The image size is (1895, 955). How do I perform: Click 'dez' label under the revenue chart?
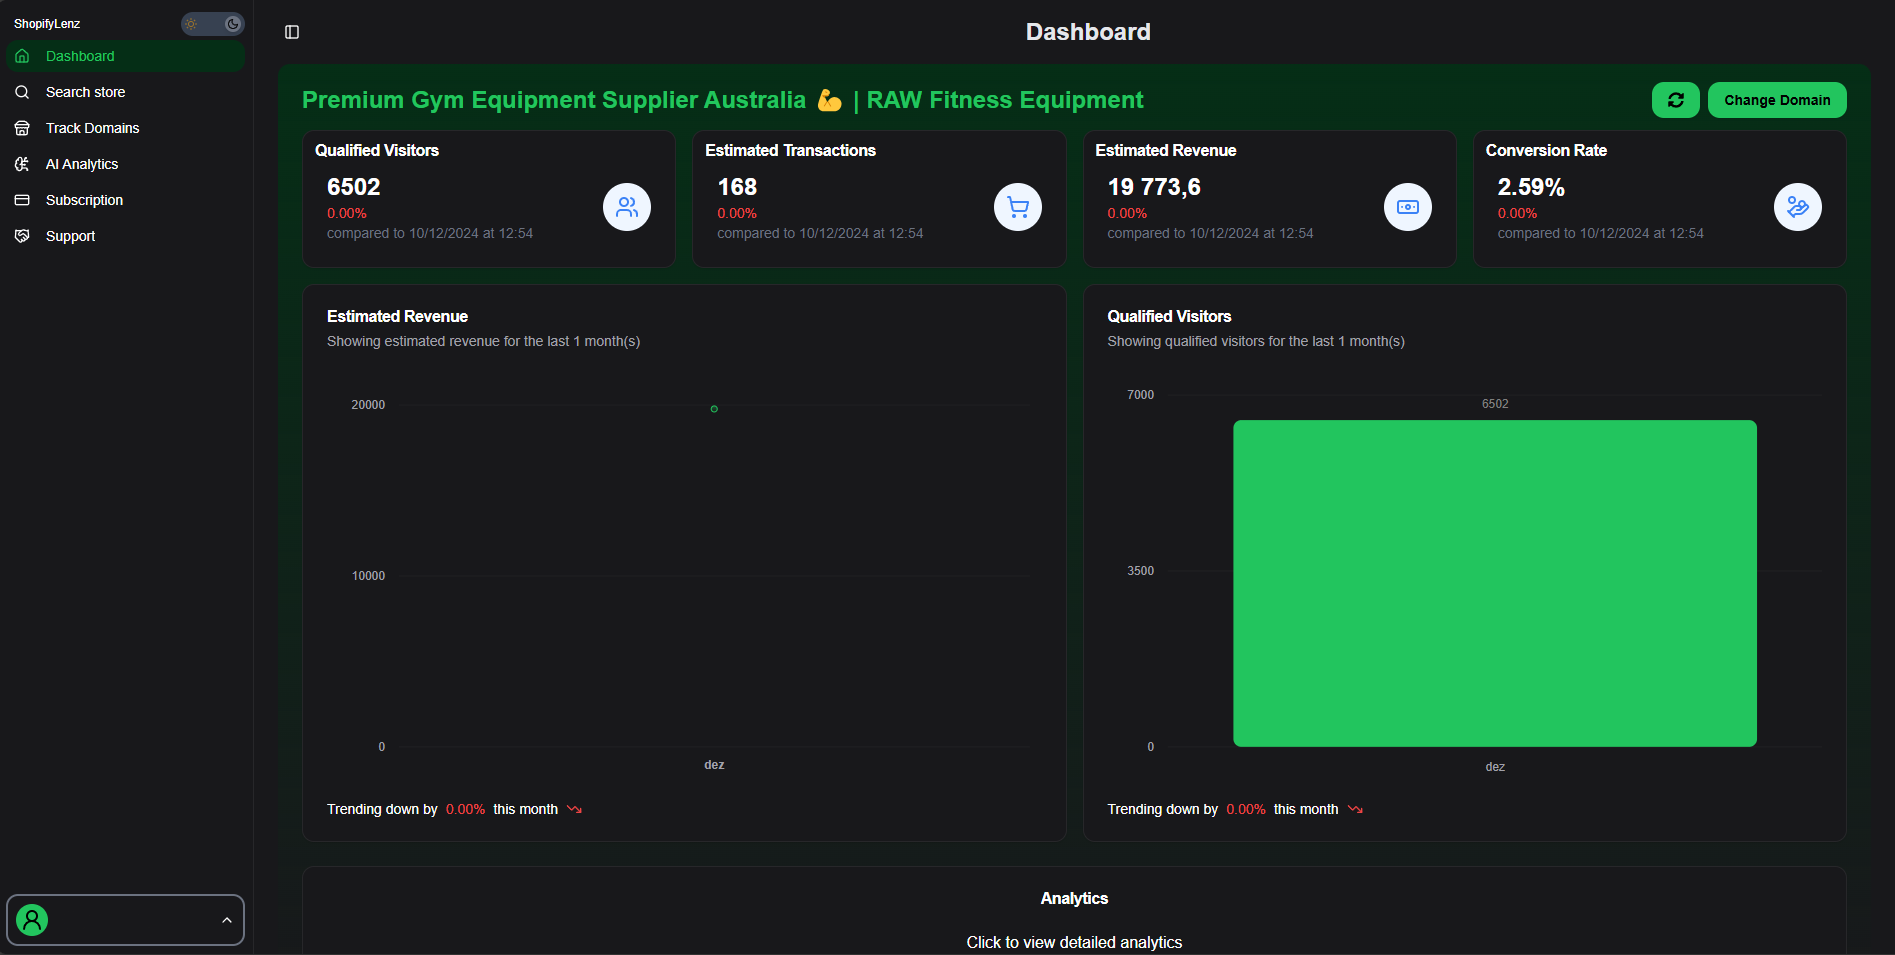(x=714, y=765)
